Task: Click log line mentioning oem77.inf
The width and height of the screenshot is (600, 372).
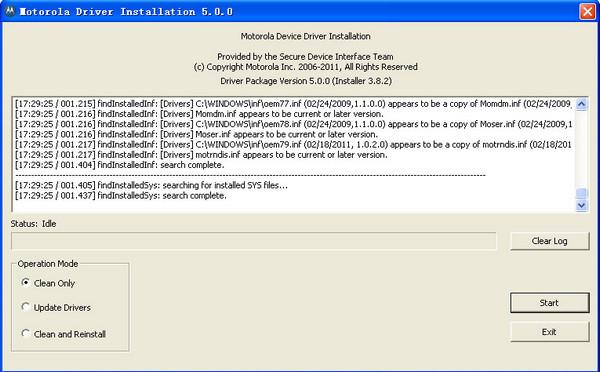Action: (293, 104)
